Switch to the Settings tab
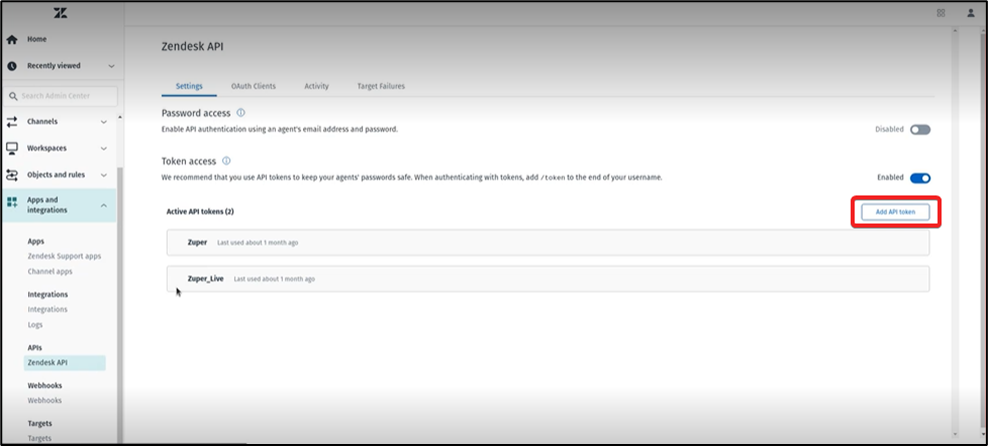 tap(189, 86)
